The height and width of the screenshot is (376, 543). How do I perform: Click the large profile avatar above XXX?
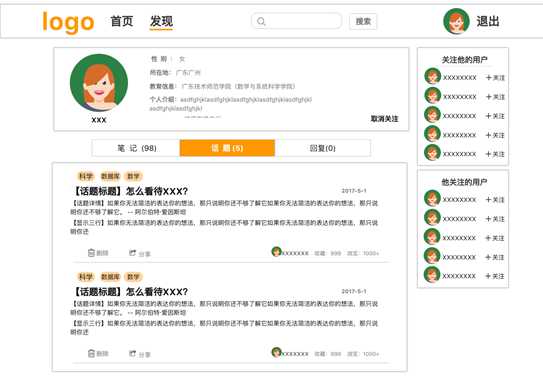[99, 83]
